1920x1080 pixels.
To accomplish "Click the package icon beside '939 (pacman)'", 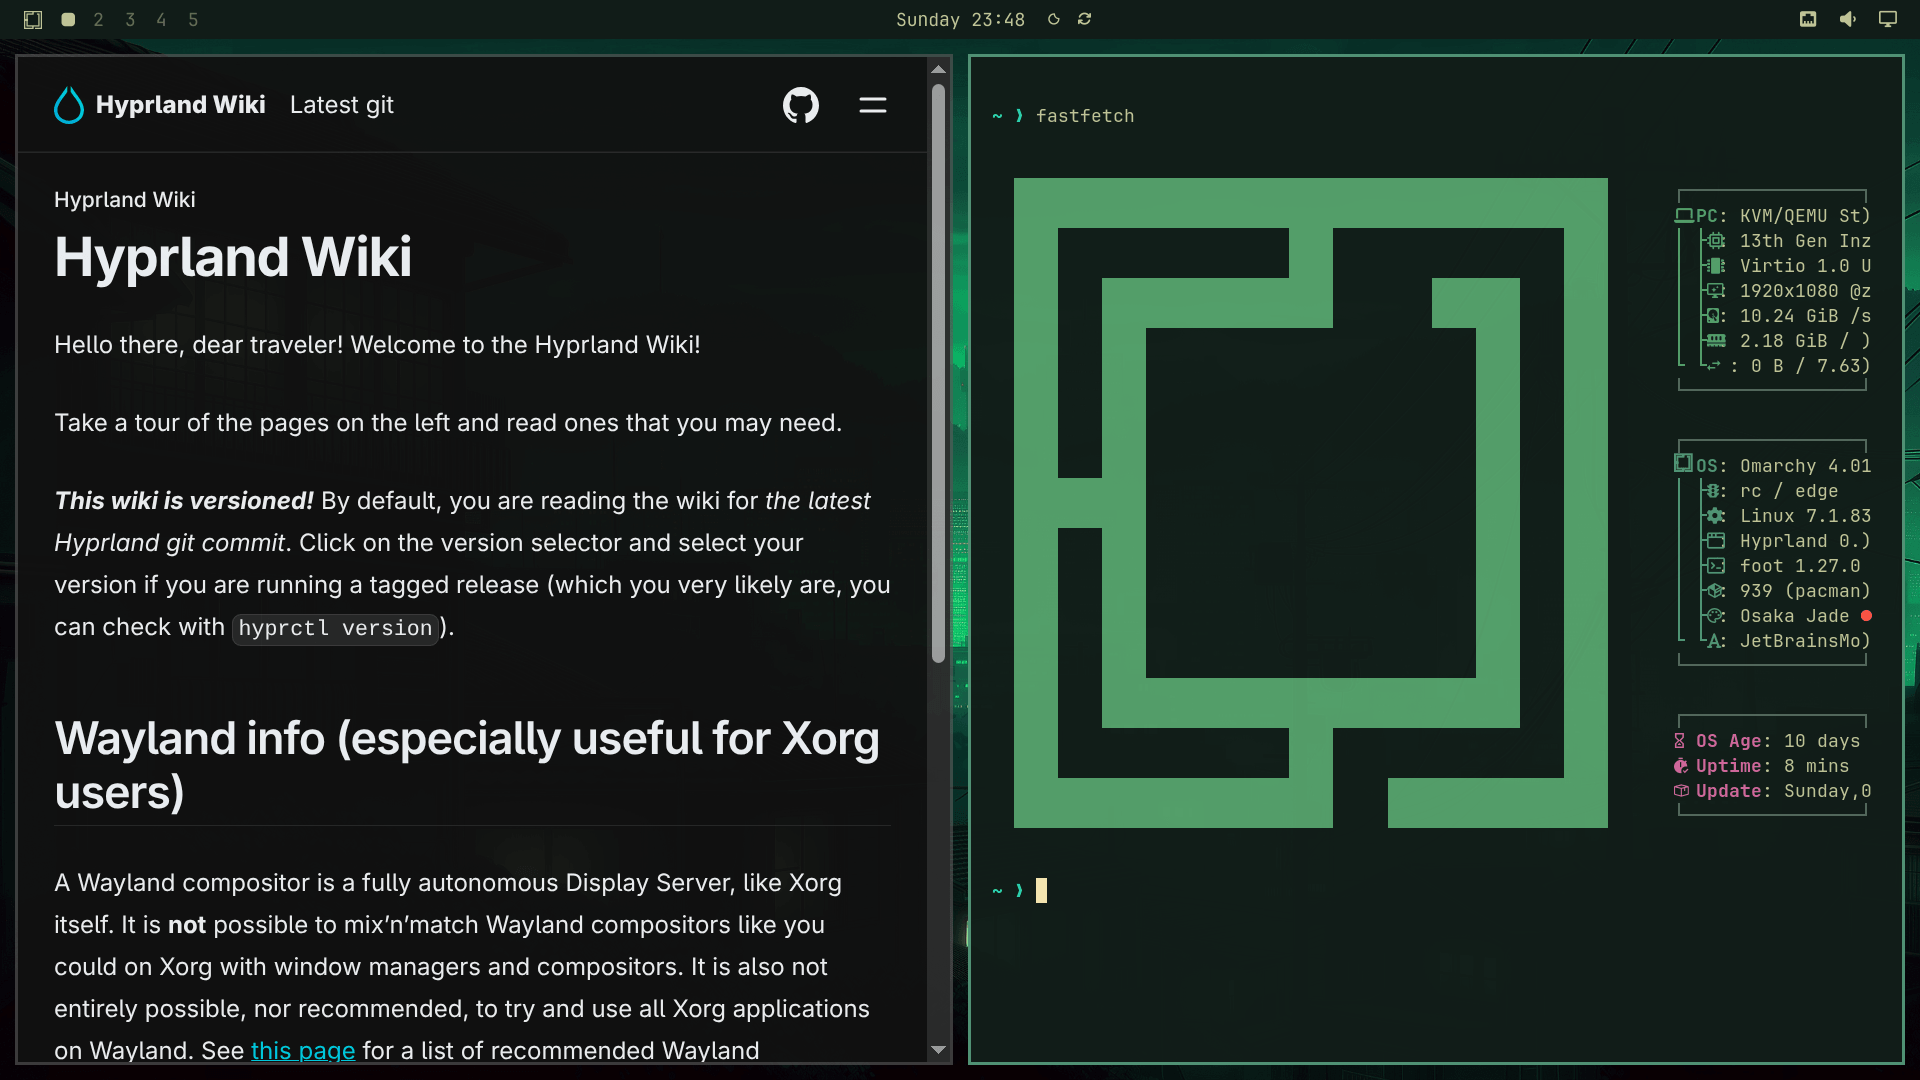I will 1716,591.
